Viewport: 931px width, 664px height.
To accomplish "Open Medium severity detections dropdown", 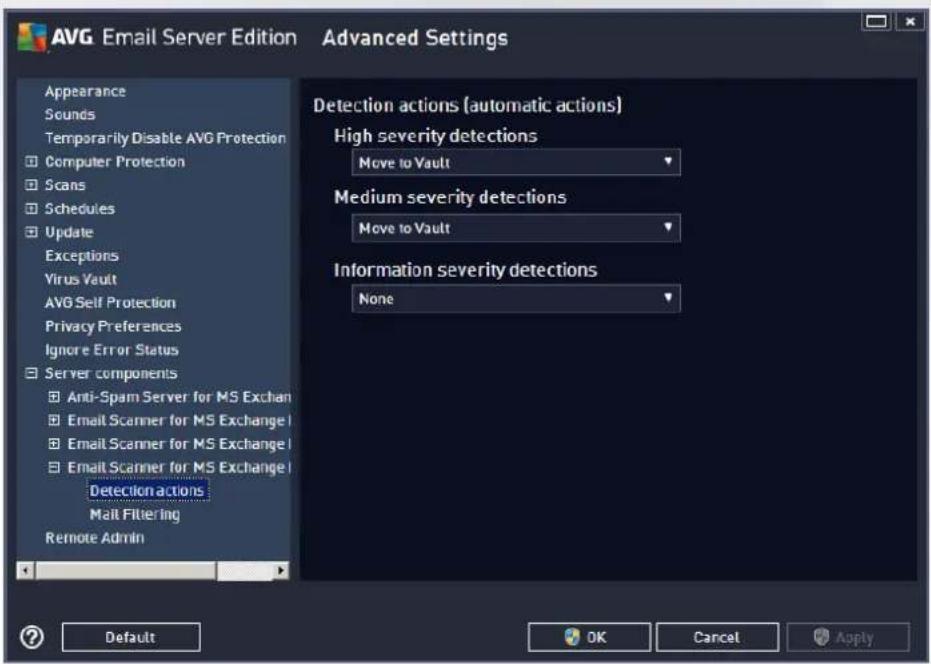I will point(516,228).
